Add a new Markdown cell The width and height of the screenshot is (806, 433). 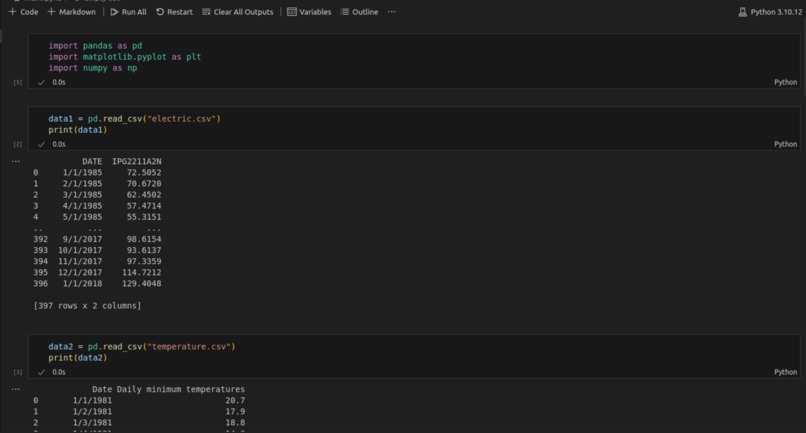pos(71,12)
